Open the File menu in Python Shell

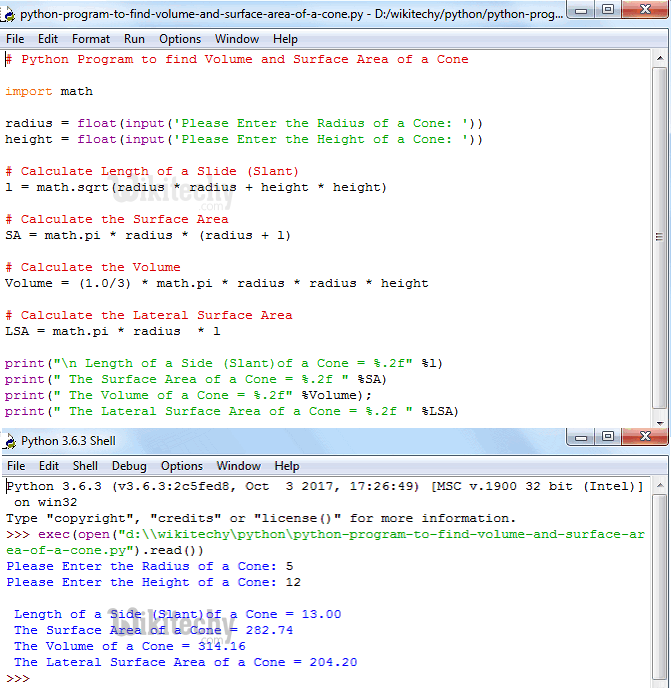click(16, 466)
